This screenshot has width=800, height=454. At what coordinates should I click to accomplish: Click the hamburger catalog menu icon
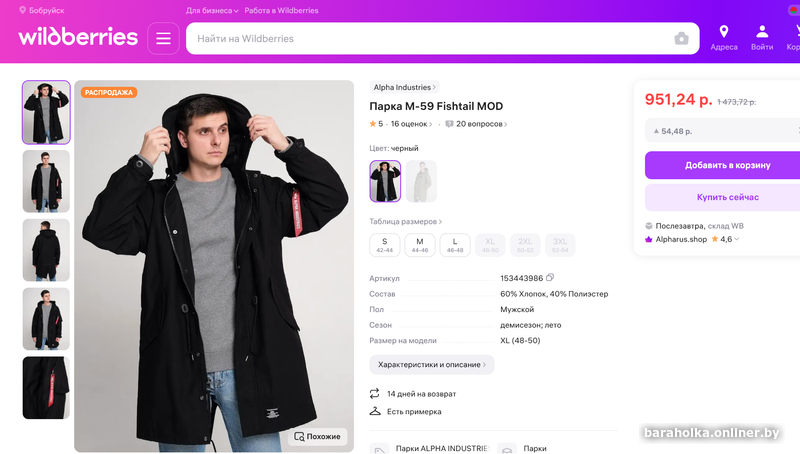coord(164,39)
